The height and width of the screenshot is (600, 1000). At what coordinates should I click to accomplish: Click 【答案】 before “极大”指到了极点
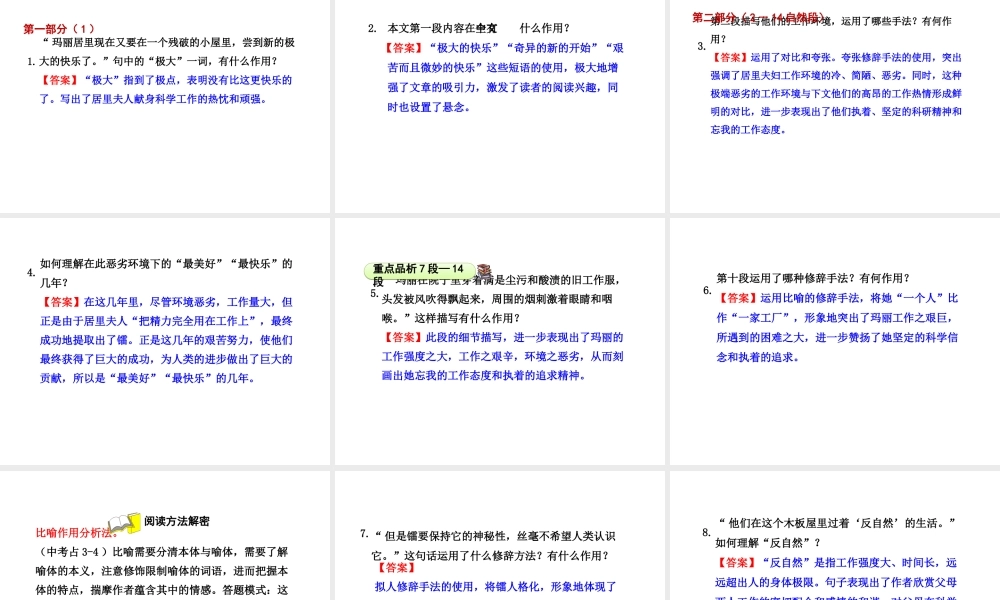57,80
